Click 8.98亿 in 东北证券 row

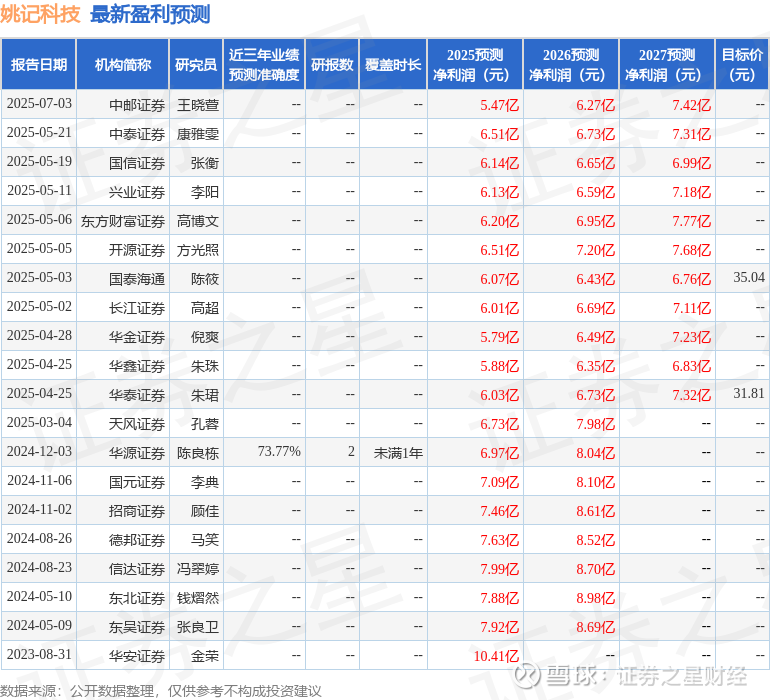pyautogui.click(x=596, y=597)
